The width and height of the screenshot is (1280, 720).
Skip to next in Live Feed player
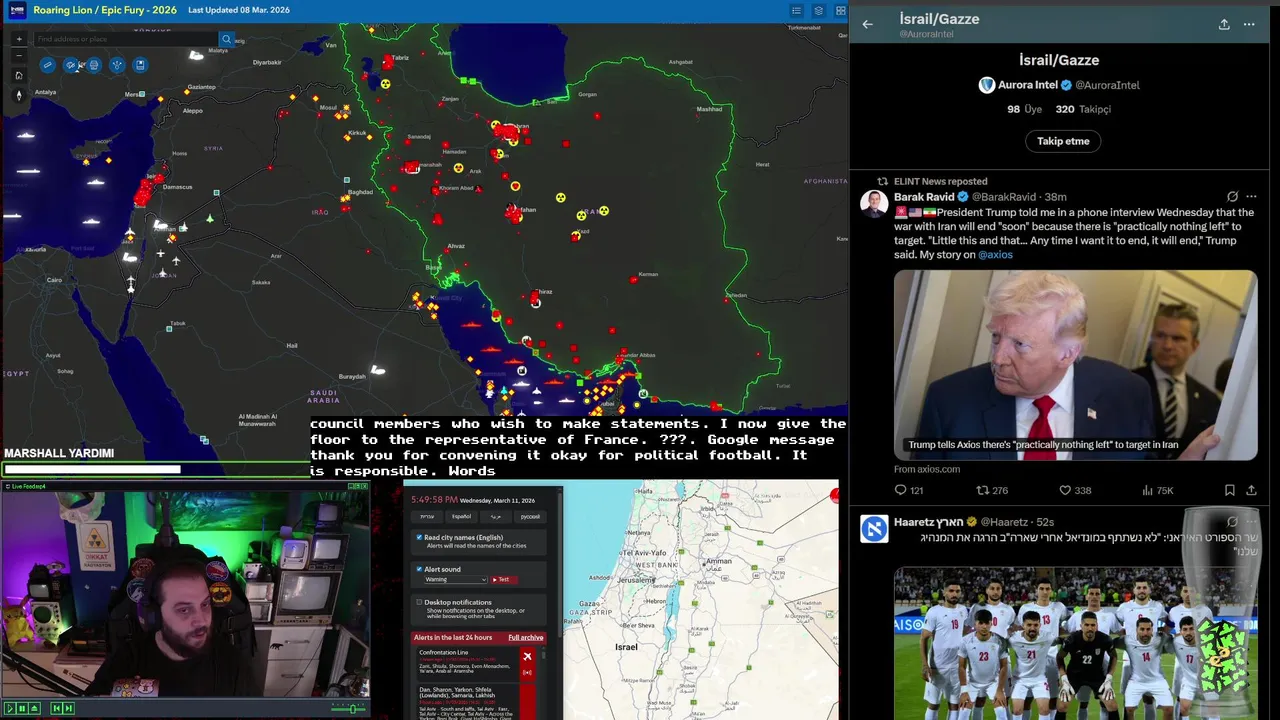point(69,709)
